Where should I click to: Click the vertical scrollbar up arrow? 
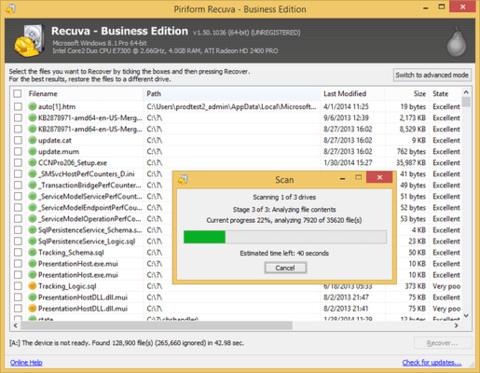pyautogui.click(x=466, y=92)
